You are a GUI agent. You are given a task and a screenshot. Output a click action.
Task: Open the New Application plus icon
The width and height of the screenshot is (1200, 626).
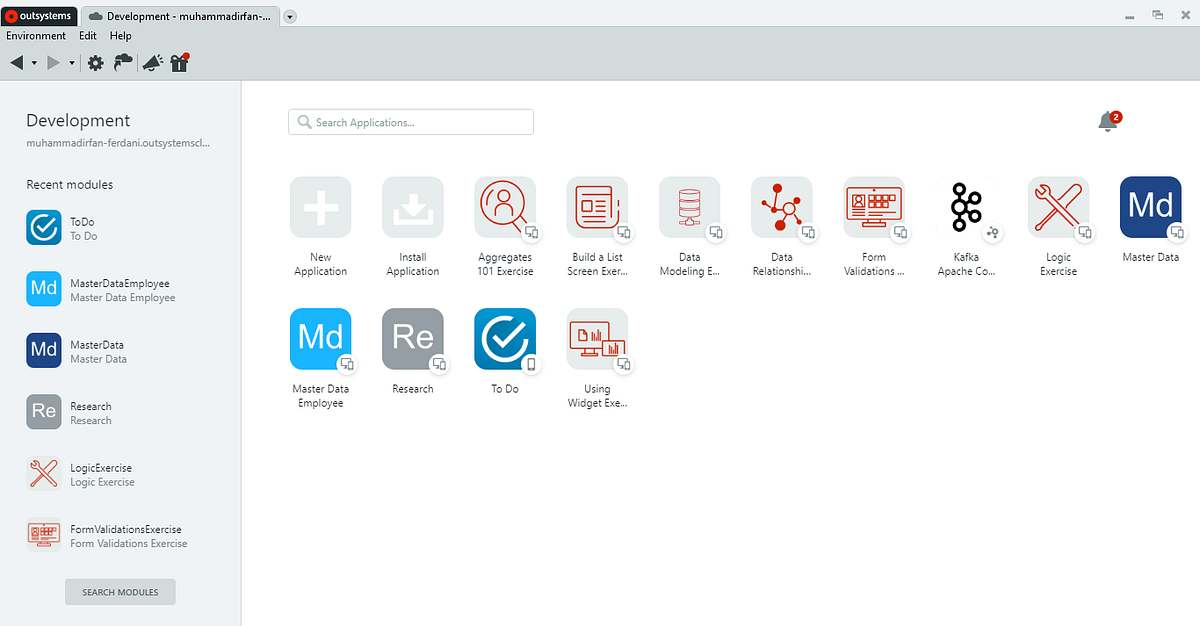click(320, 207)
